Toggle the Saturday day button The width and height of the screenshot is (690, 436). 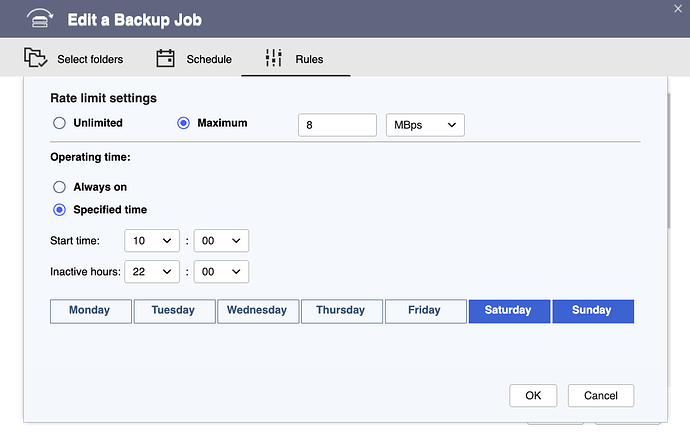[508, 311]
